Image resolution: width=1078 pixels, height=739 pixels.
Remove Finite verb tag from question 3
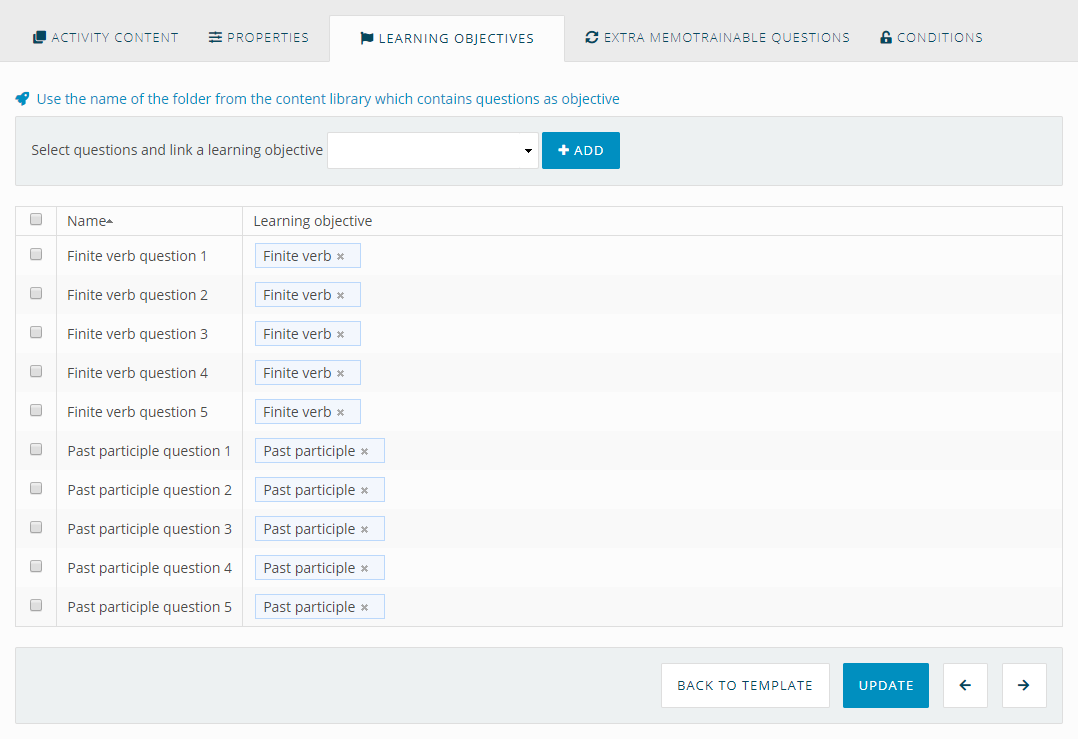click(340, 335)
